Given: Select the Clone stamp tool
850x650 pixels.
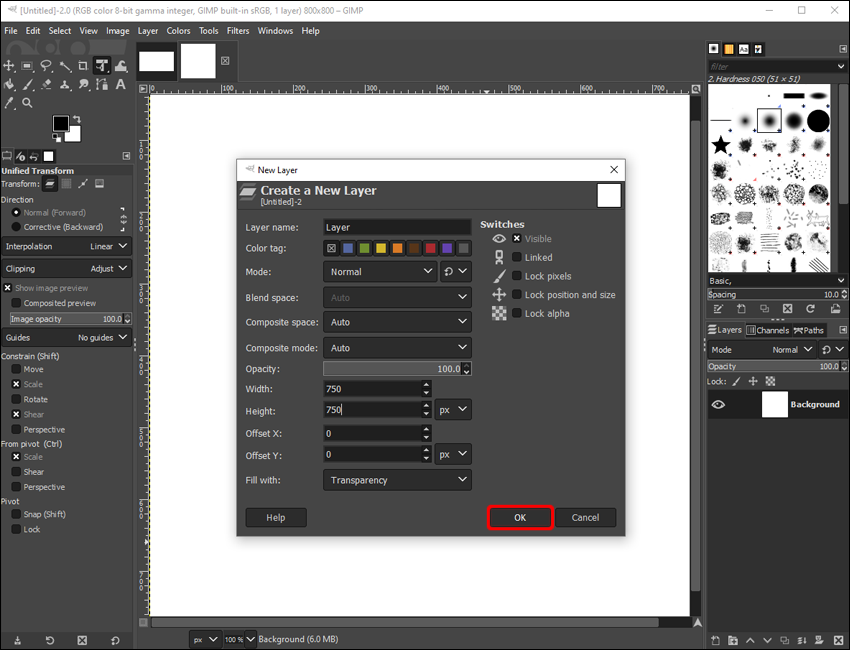Looking at the screenshot, I should [x=65, y=85].
